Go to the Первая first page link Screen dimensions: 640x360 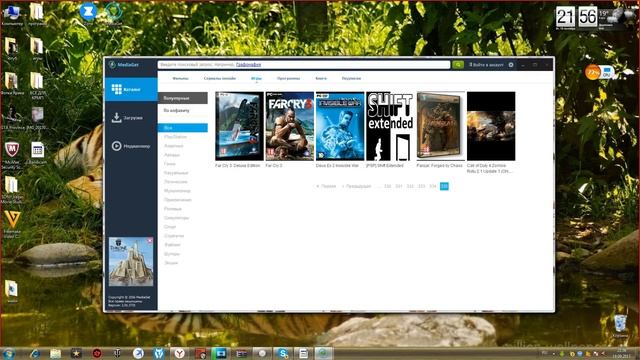pos(326,186)
